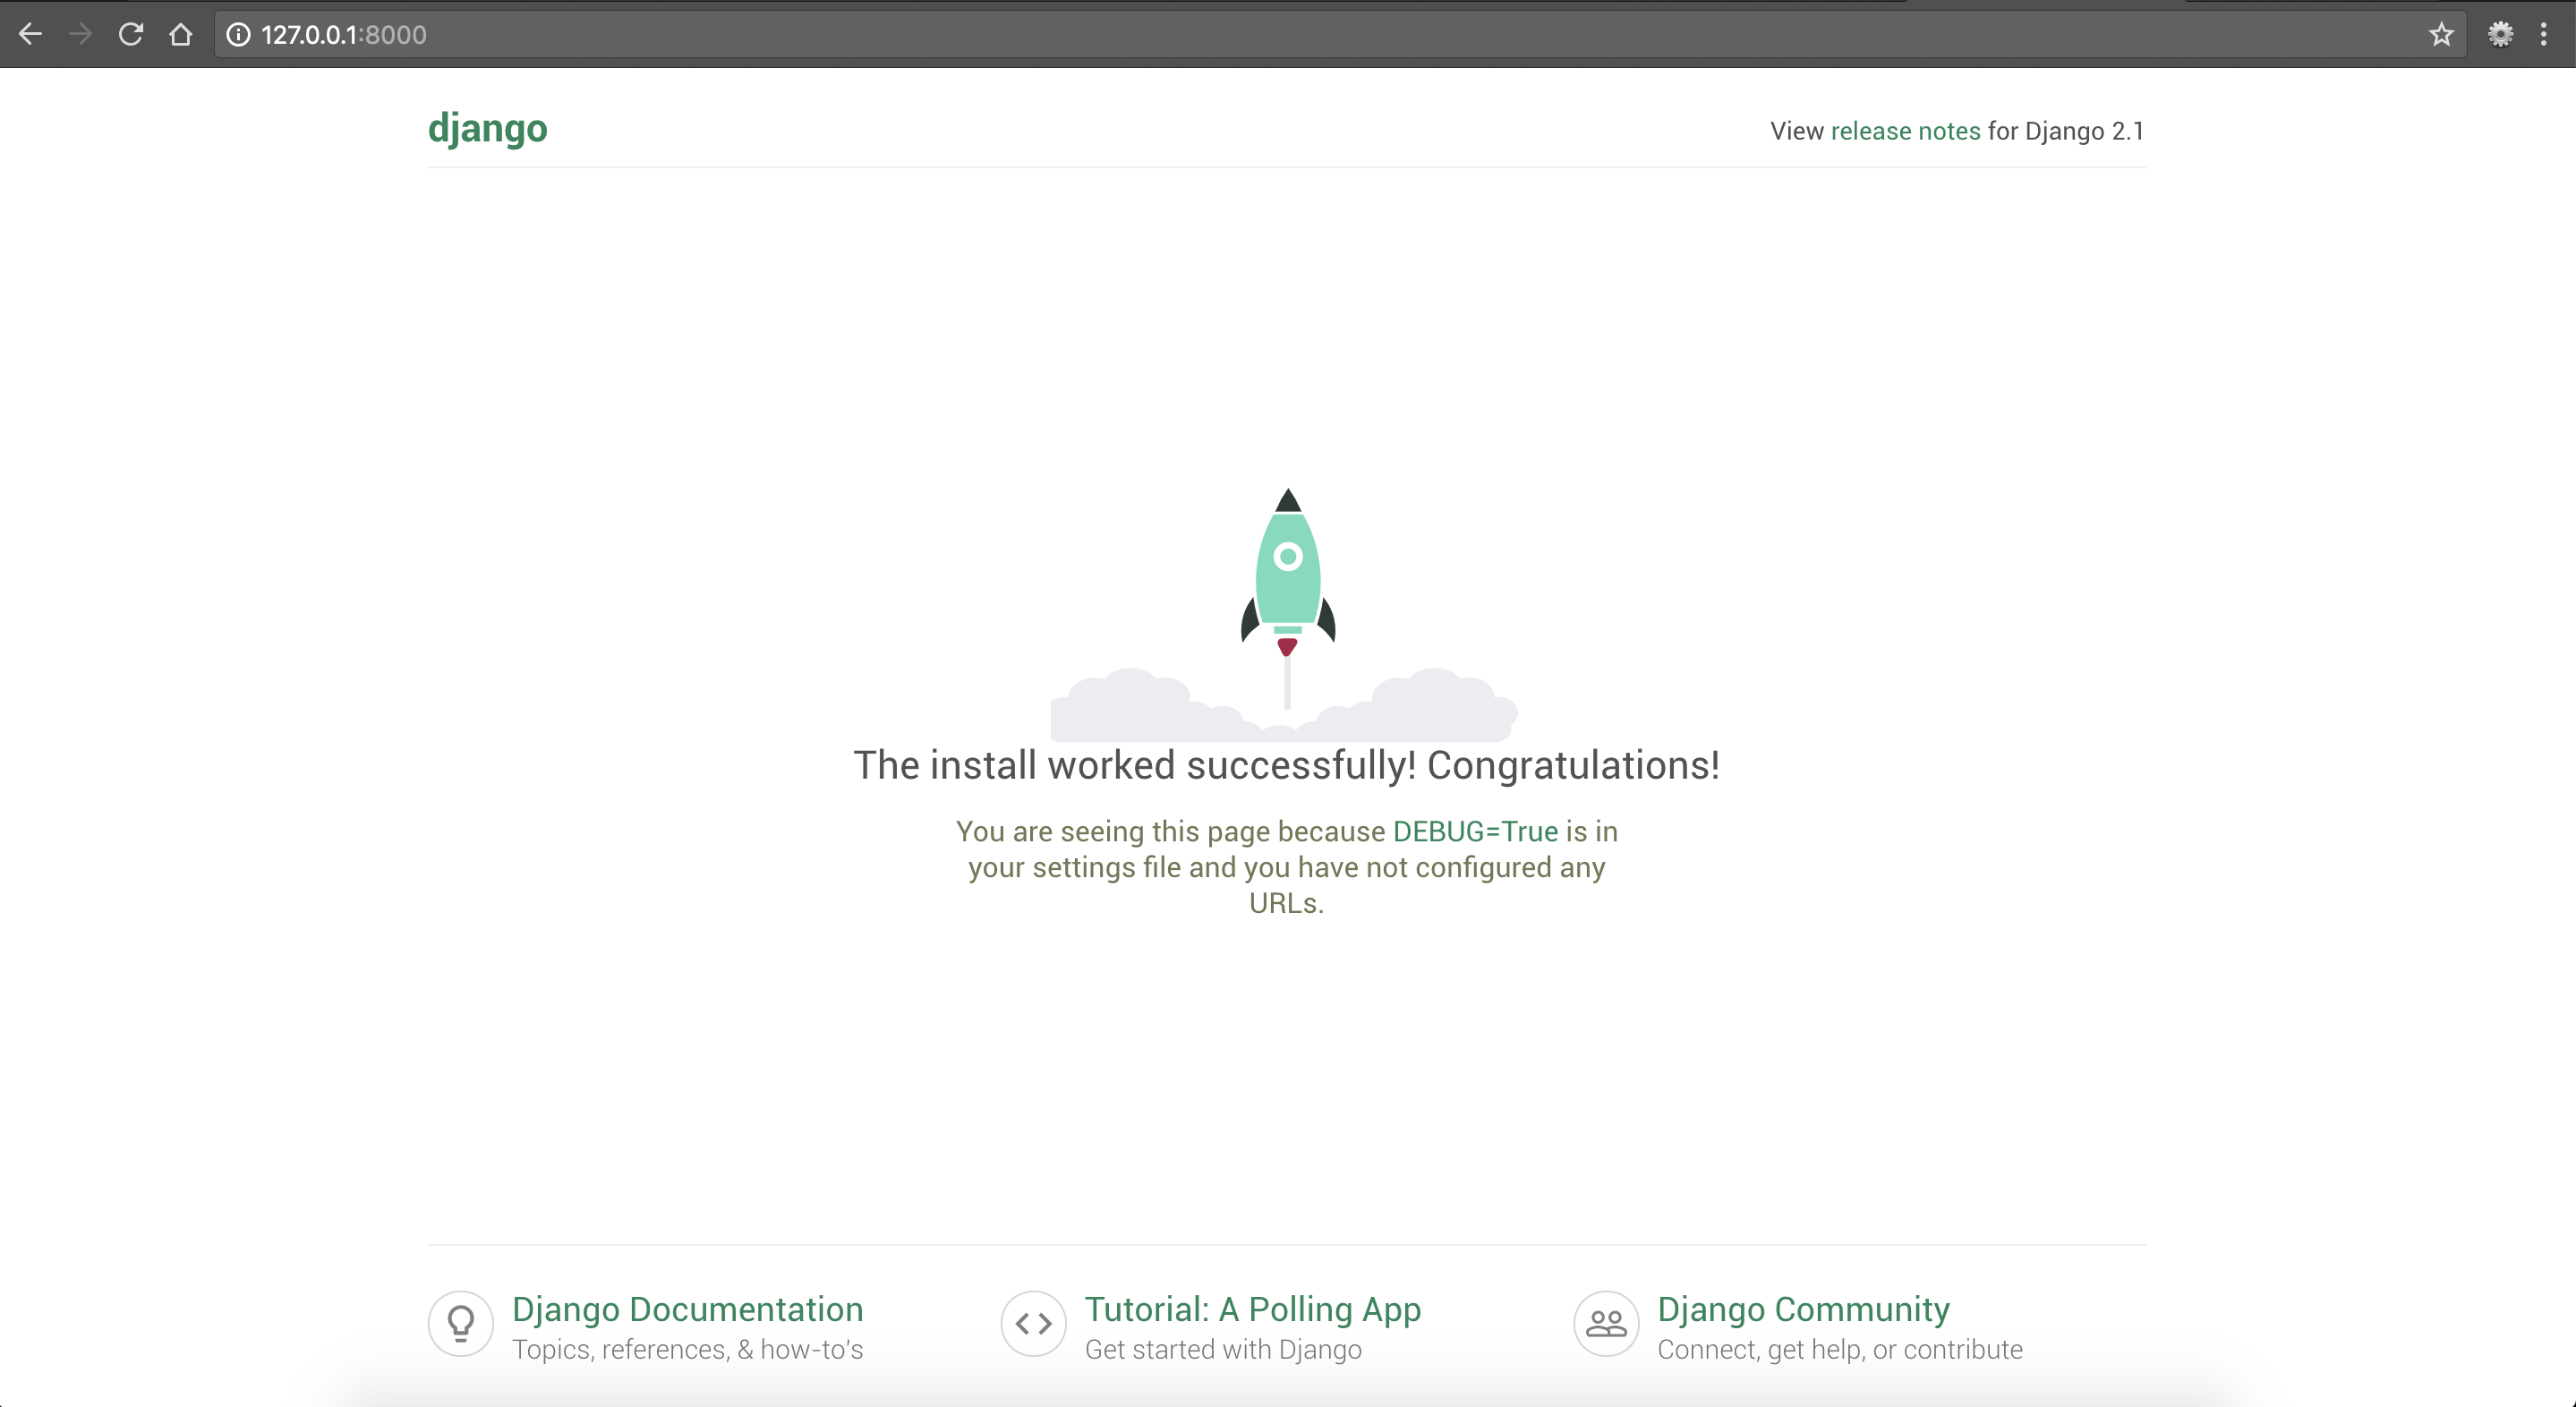Click the code brackets tutorial icon
Image resolution: width=2576 pixels, height=1407 pixels.
click(1033, 1323)
